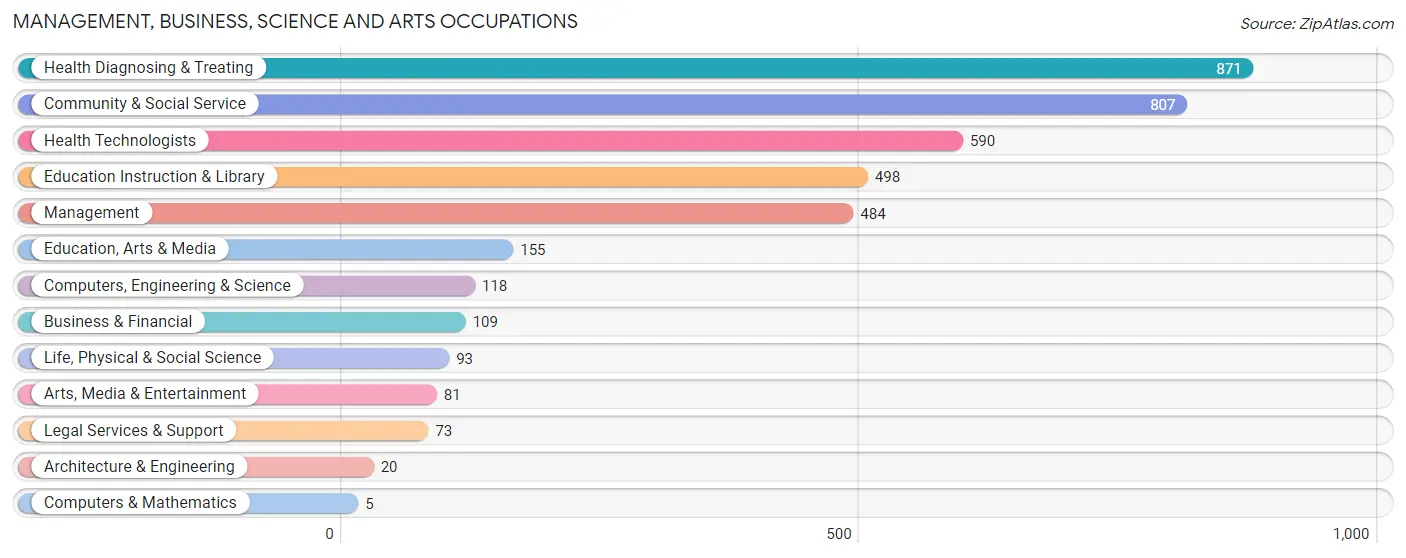
Task: Select the Arts, Media & Entertainment label
Action: [145, 394]
